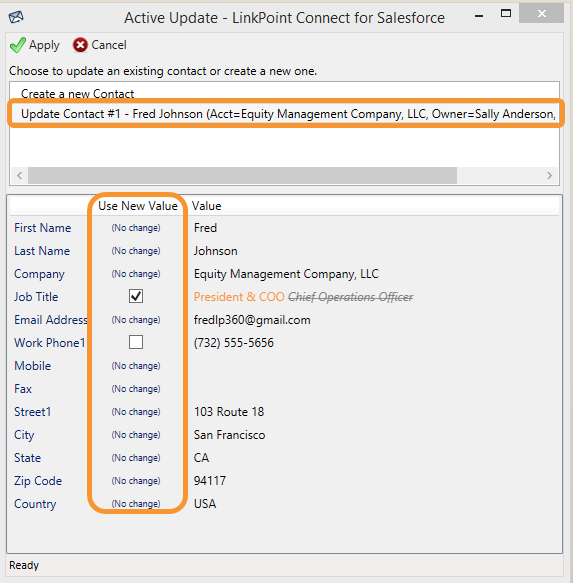Click the Ready status bar text
Image resolution: width=573 pixels, height=583 pixels.
24,566
